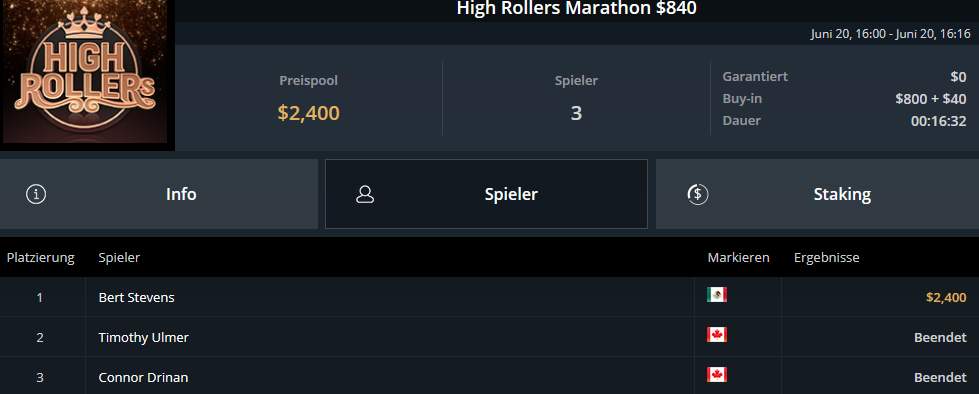The height and width of the screenshot is (394, 979).
Task: Click the Buy-in $800 + $40 value
Action: pos(931,99)
